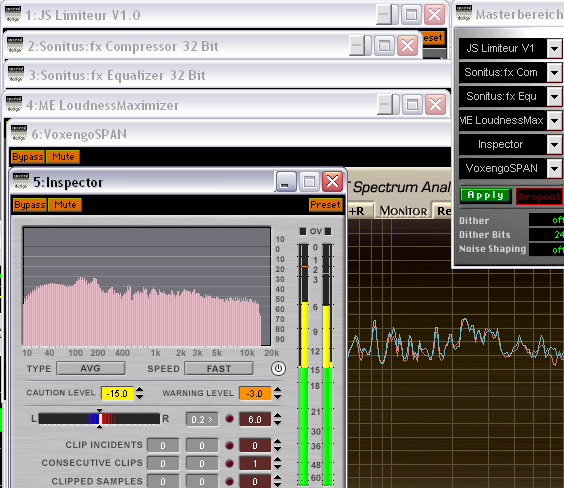The image size is (564, 488).
Task: Toggle the Clipped Samples red LED
Action: click(229, 481)
